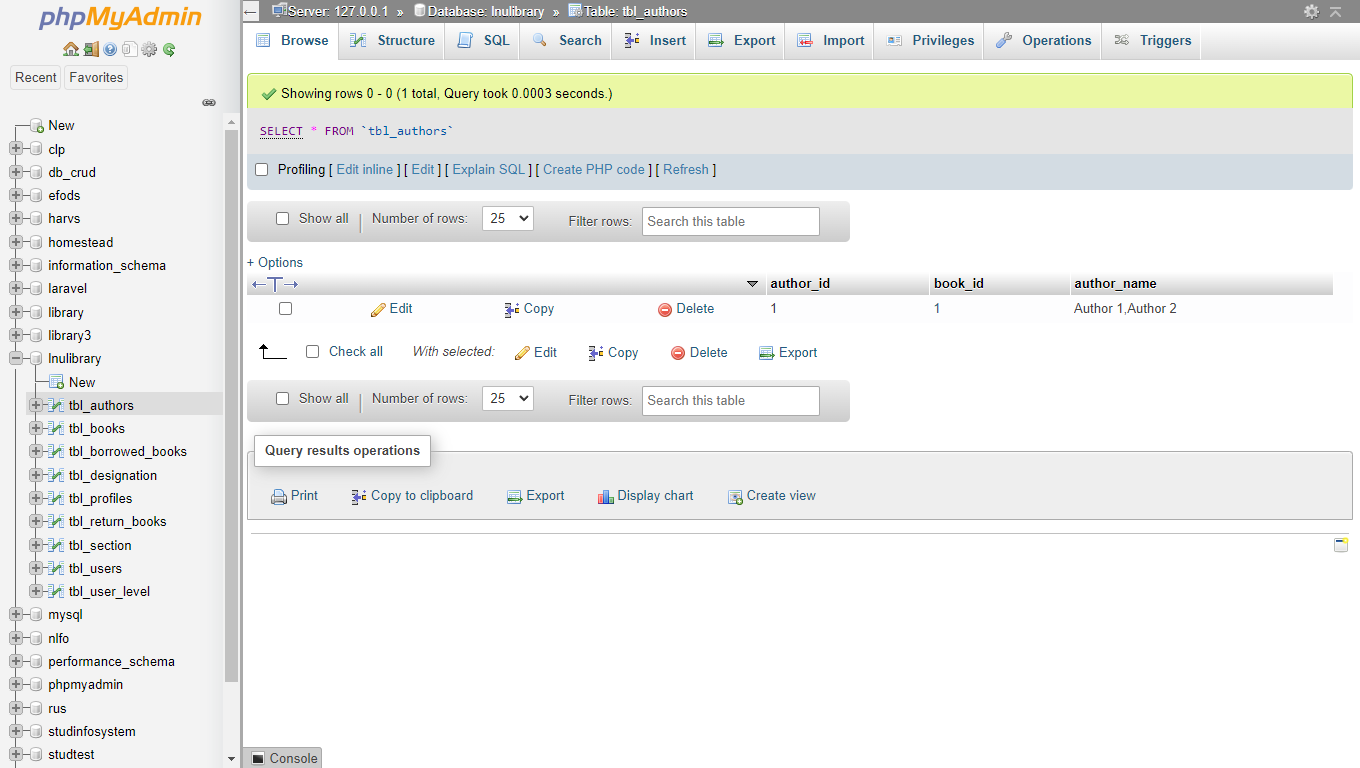Screen dimensions: 1360x768
Task: Sort by author_name column header
Action: [1115, 284]
